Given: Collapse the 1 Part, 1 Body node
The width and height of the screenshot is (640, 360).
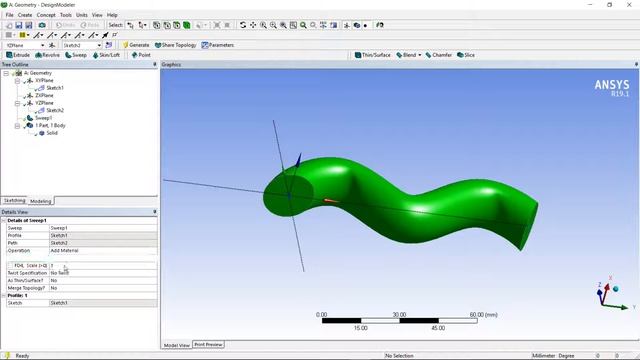Looking at the screenshot, I should pyautogui.click(x=17, y=126).
